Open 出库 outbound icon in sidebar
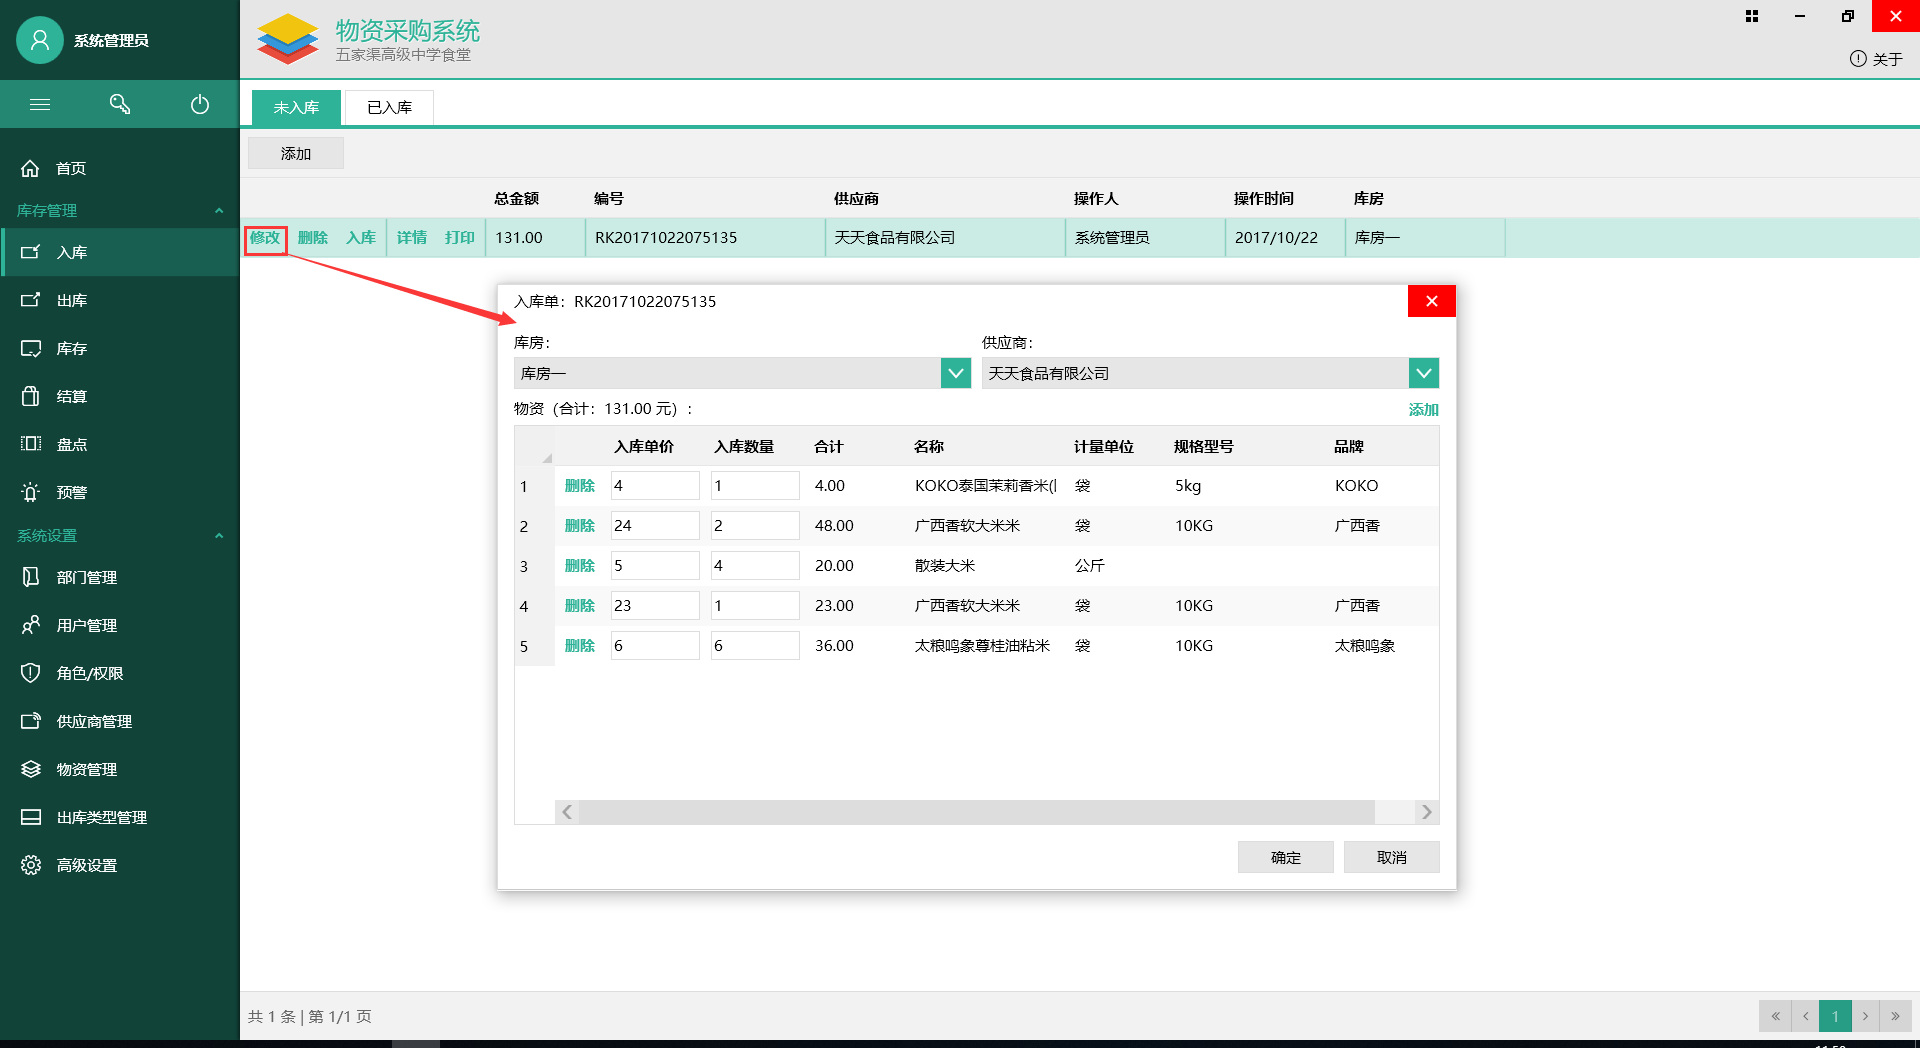The image size is (1920, 1048). pos(31,300)
